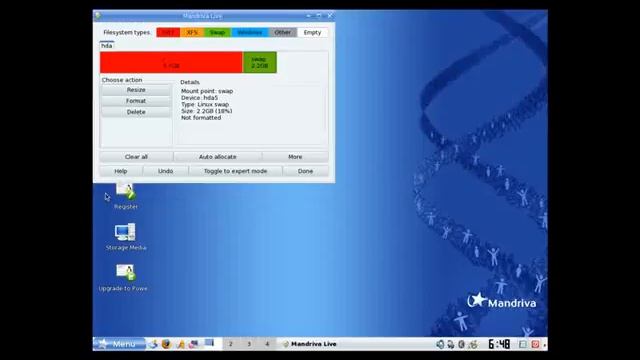Select the green 2.2GB swap partition

tap(260, 62)
